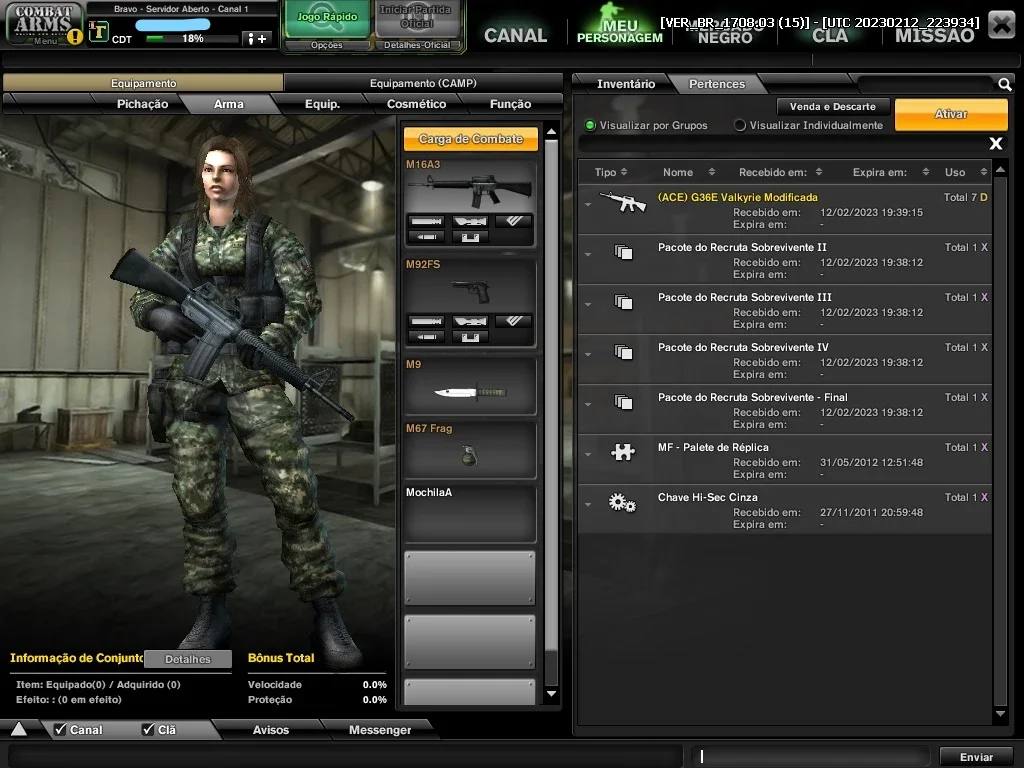Select the M67 Frag grenade slot
The image size is (1024, 768).
pos(470,450)
